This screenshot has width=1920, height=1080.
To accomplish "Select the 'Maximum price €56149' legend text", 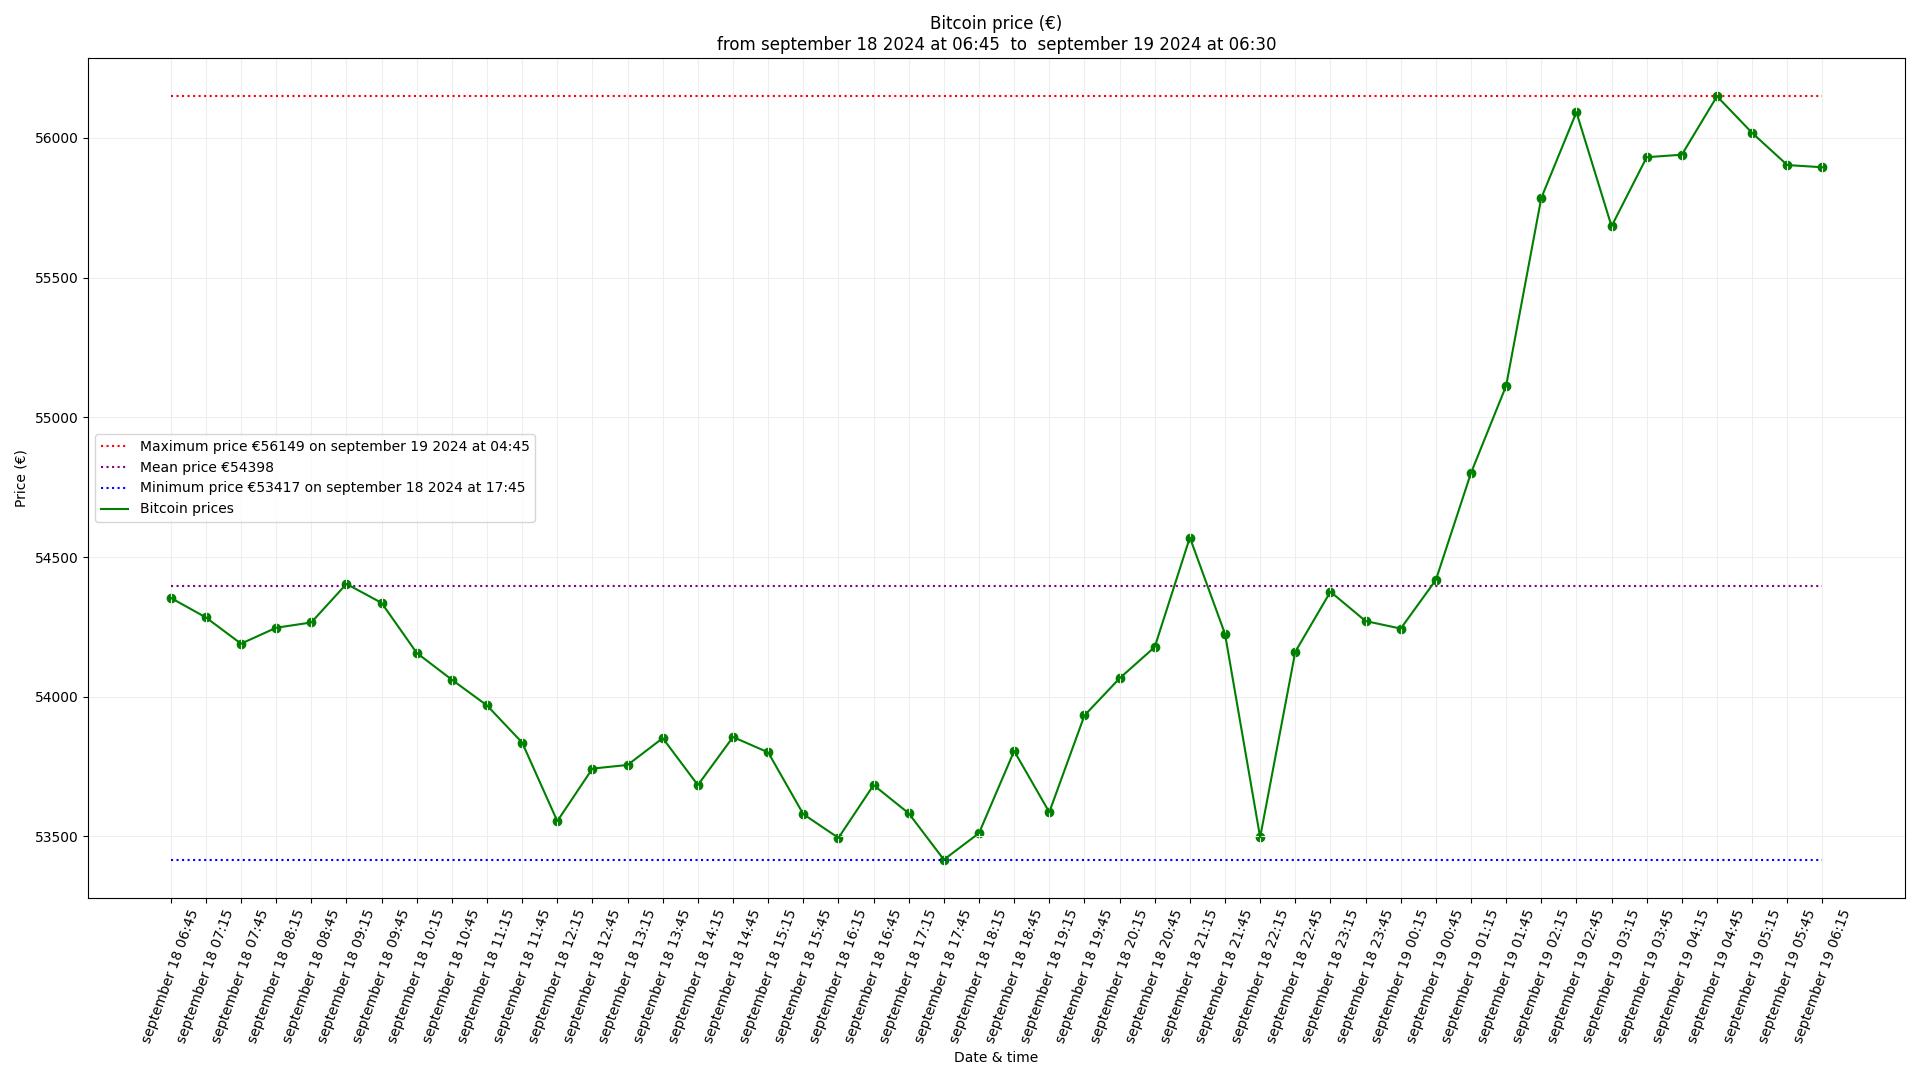I will (335, 446).
